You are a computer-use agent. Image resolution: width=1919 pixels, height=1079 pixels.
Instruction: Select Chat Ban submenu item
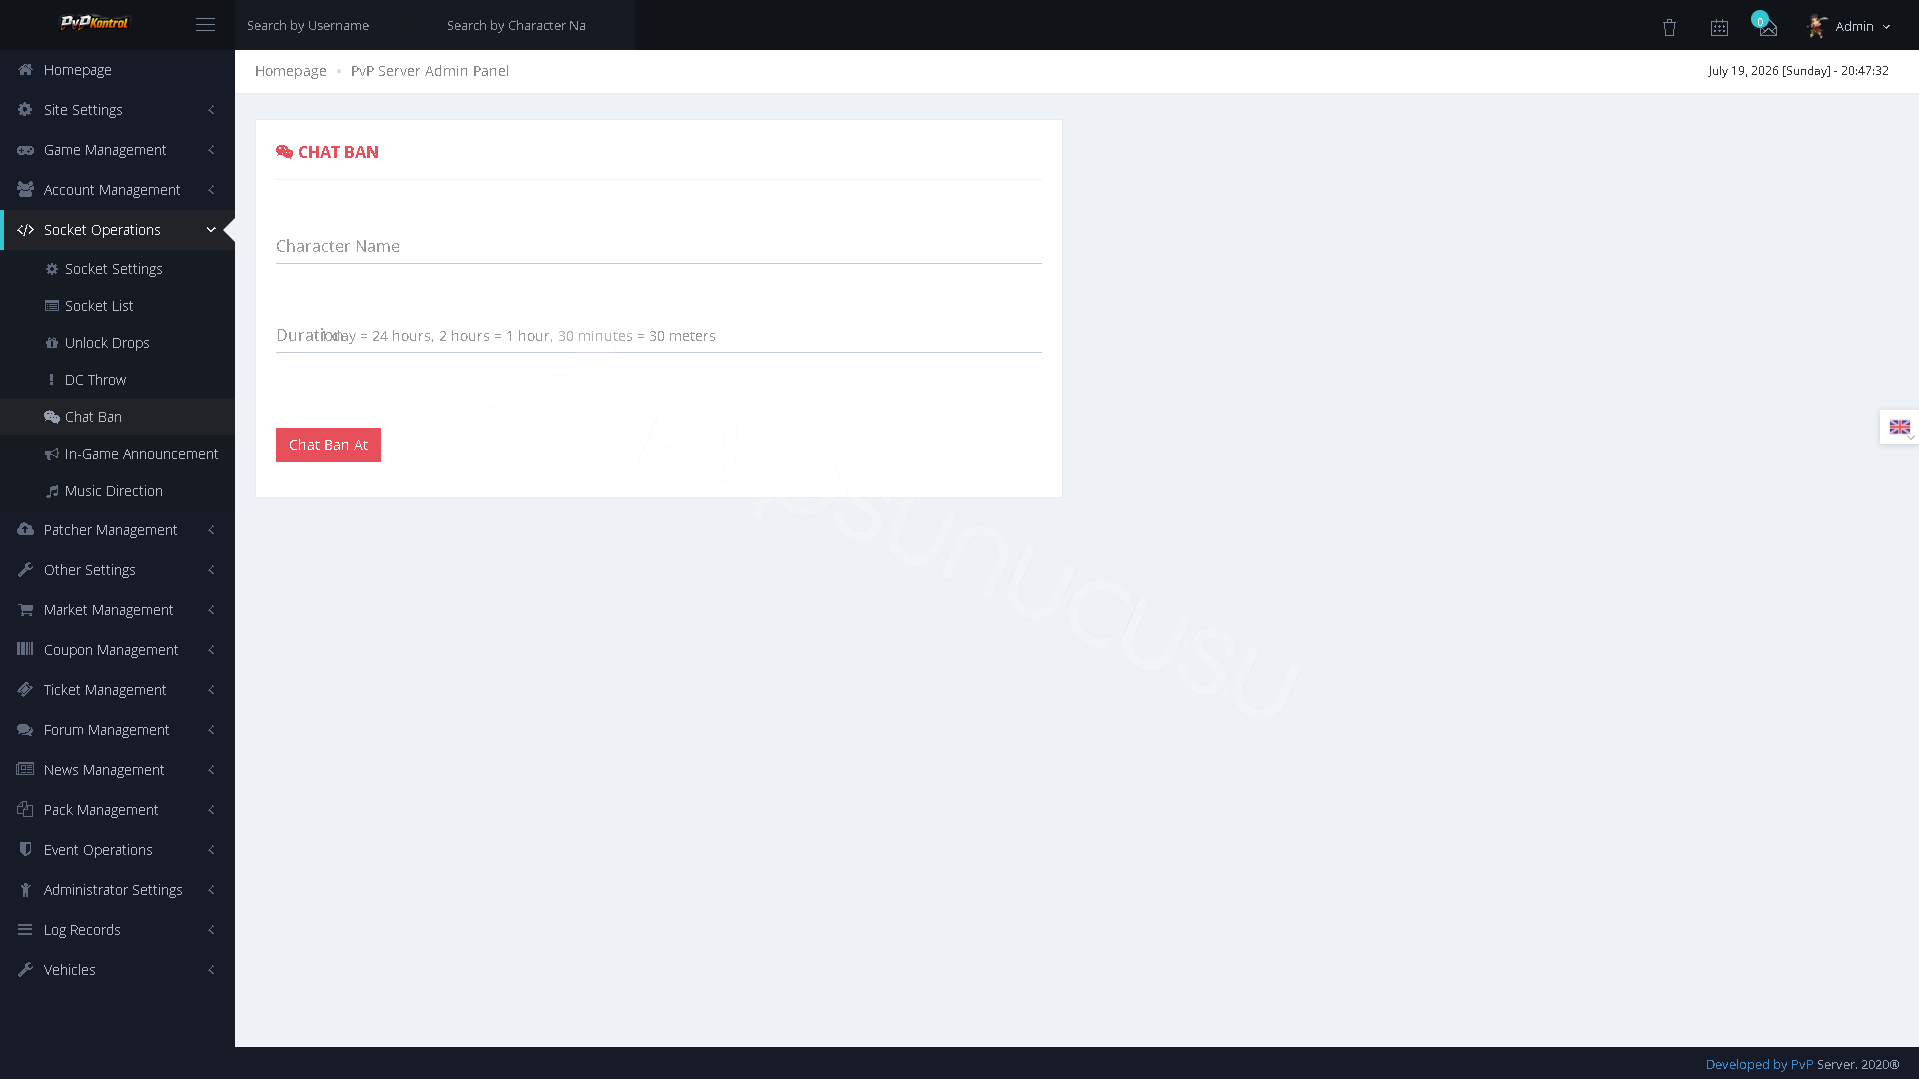(117, 417)
